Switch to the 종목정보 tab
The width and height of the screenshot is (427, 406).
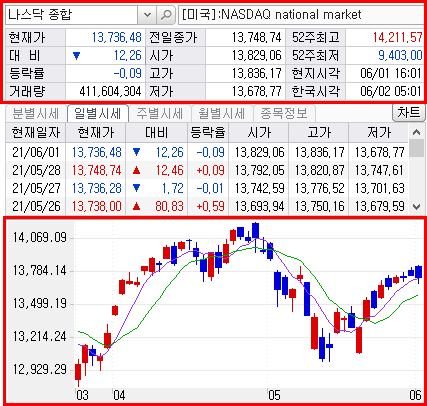[x=284, y=114]
